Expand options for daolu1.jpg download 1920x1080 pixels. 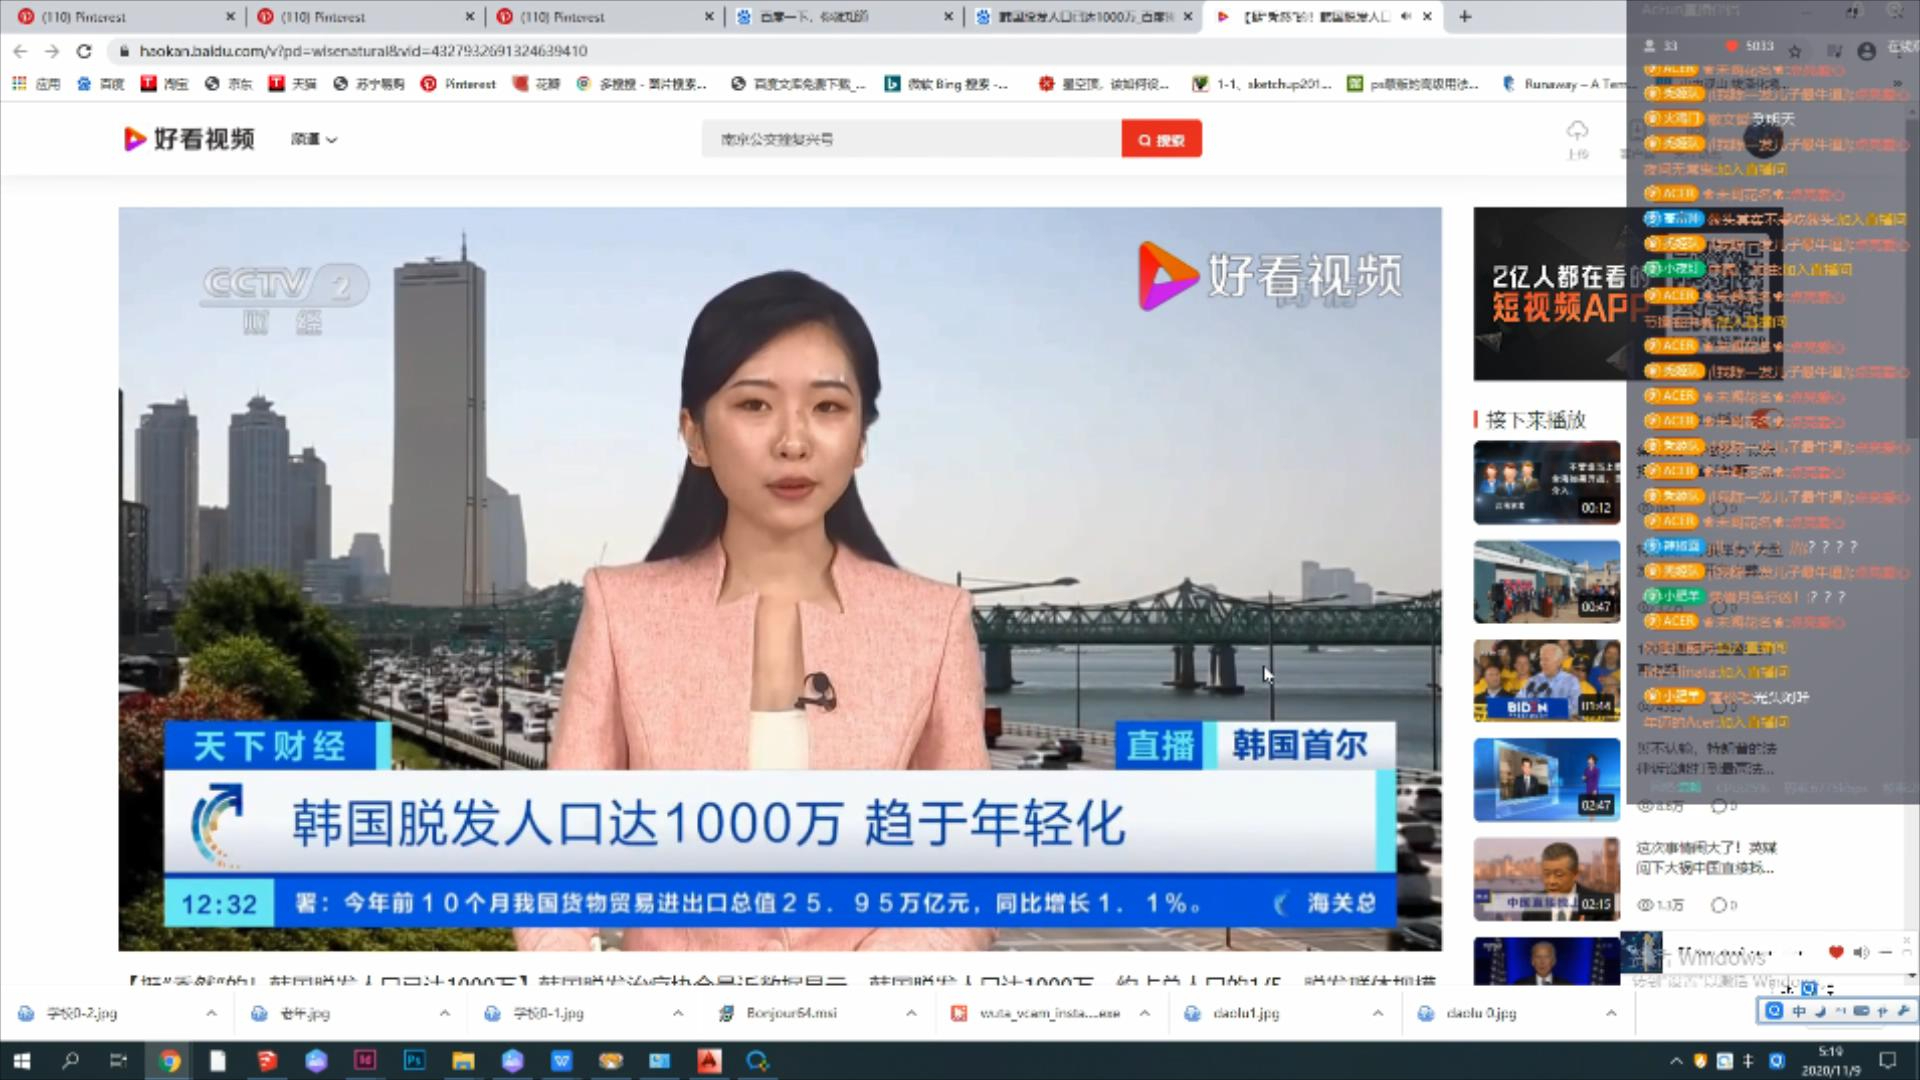click(1378, 1013)
